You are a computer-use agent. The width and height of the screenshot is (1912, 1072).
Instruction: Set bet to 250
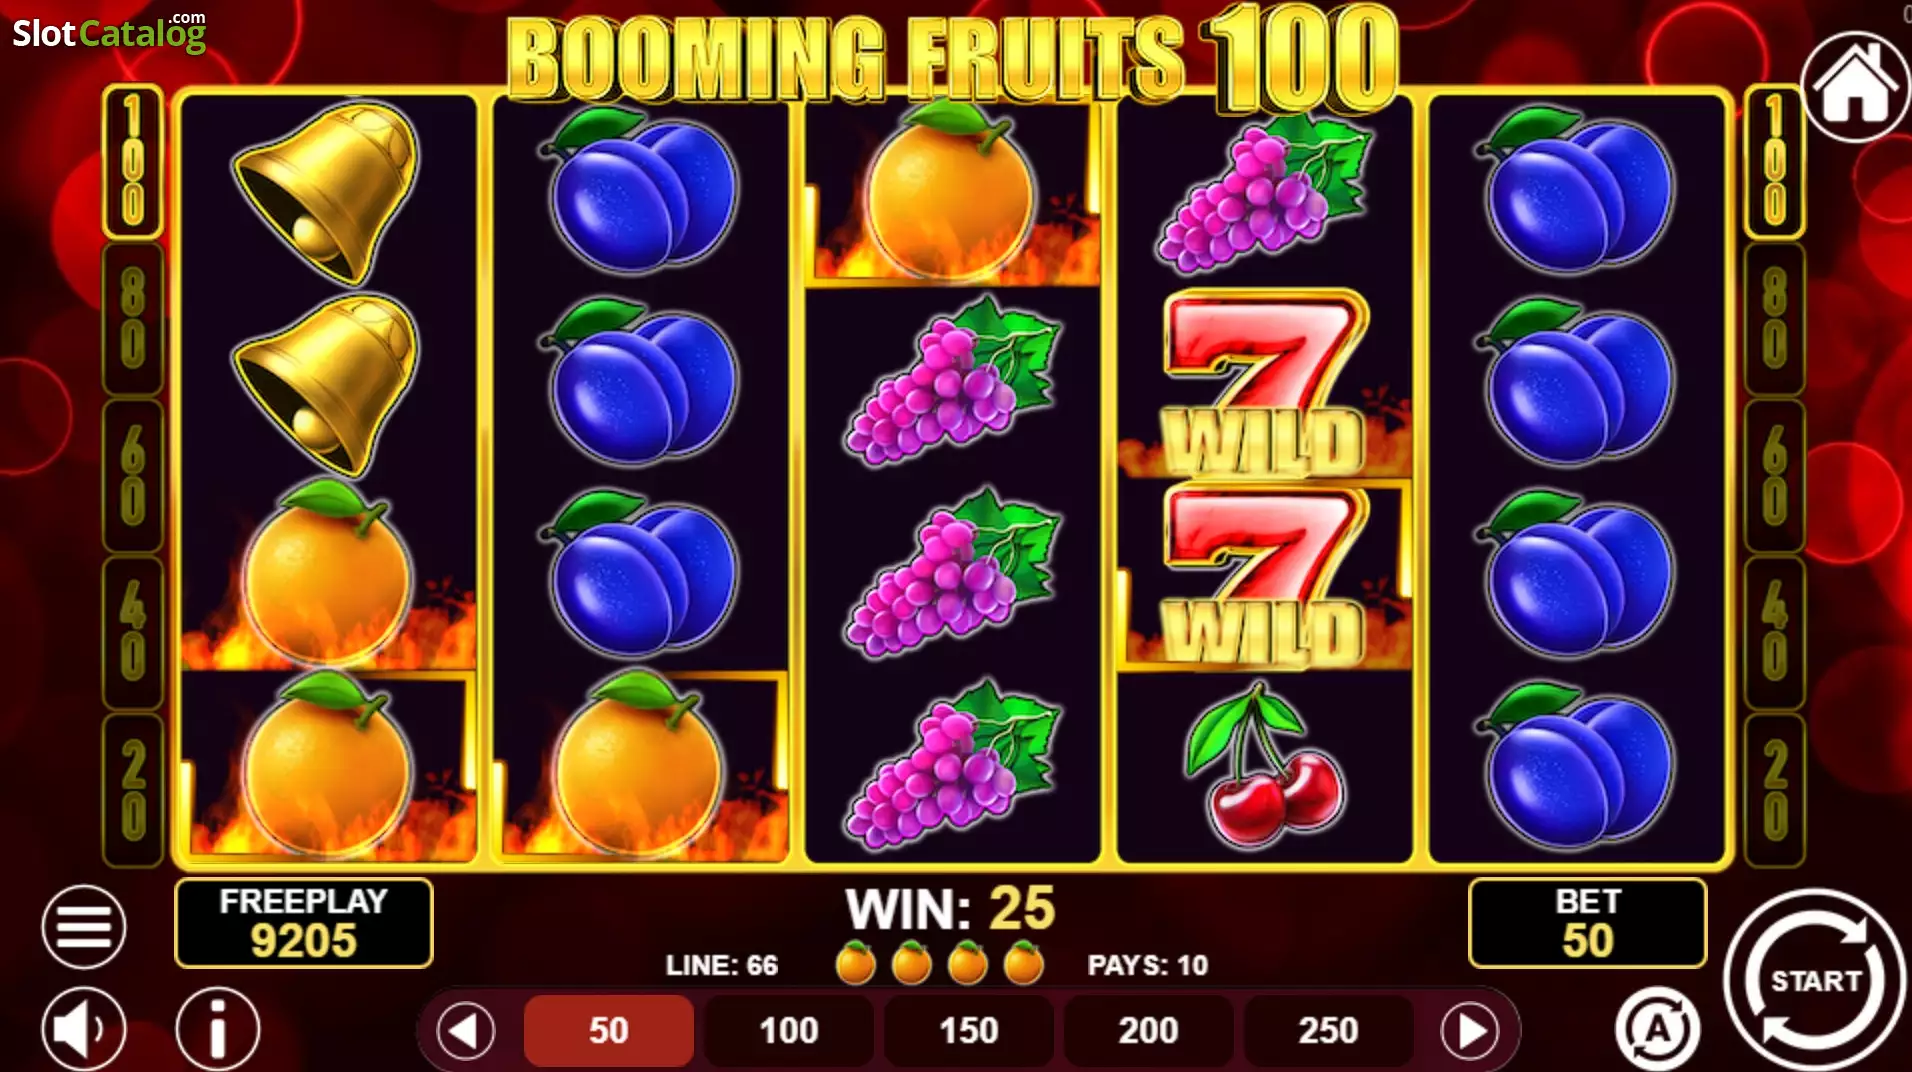(x=1328, y=1031)
